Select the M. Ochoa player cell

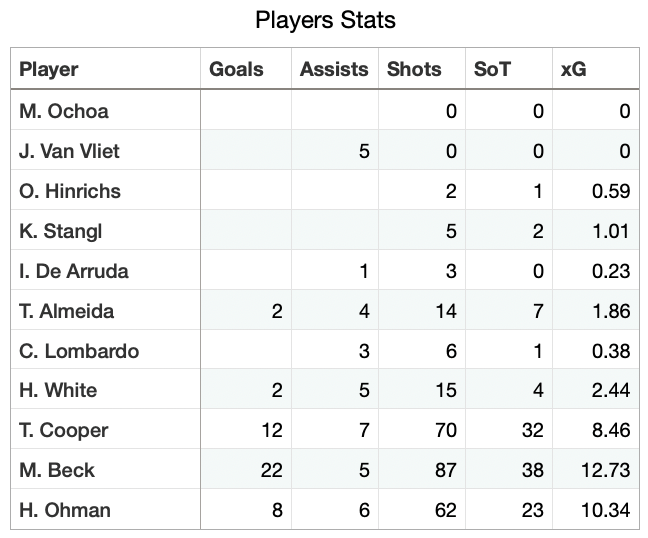tap(64, 111)
